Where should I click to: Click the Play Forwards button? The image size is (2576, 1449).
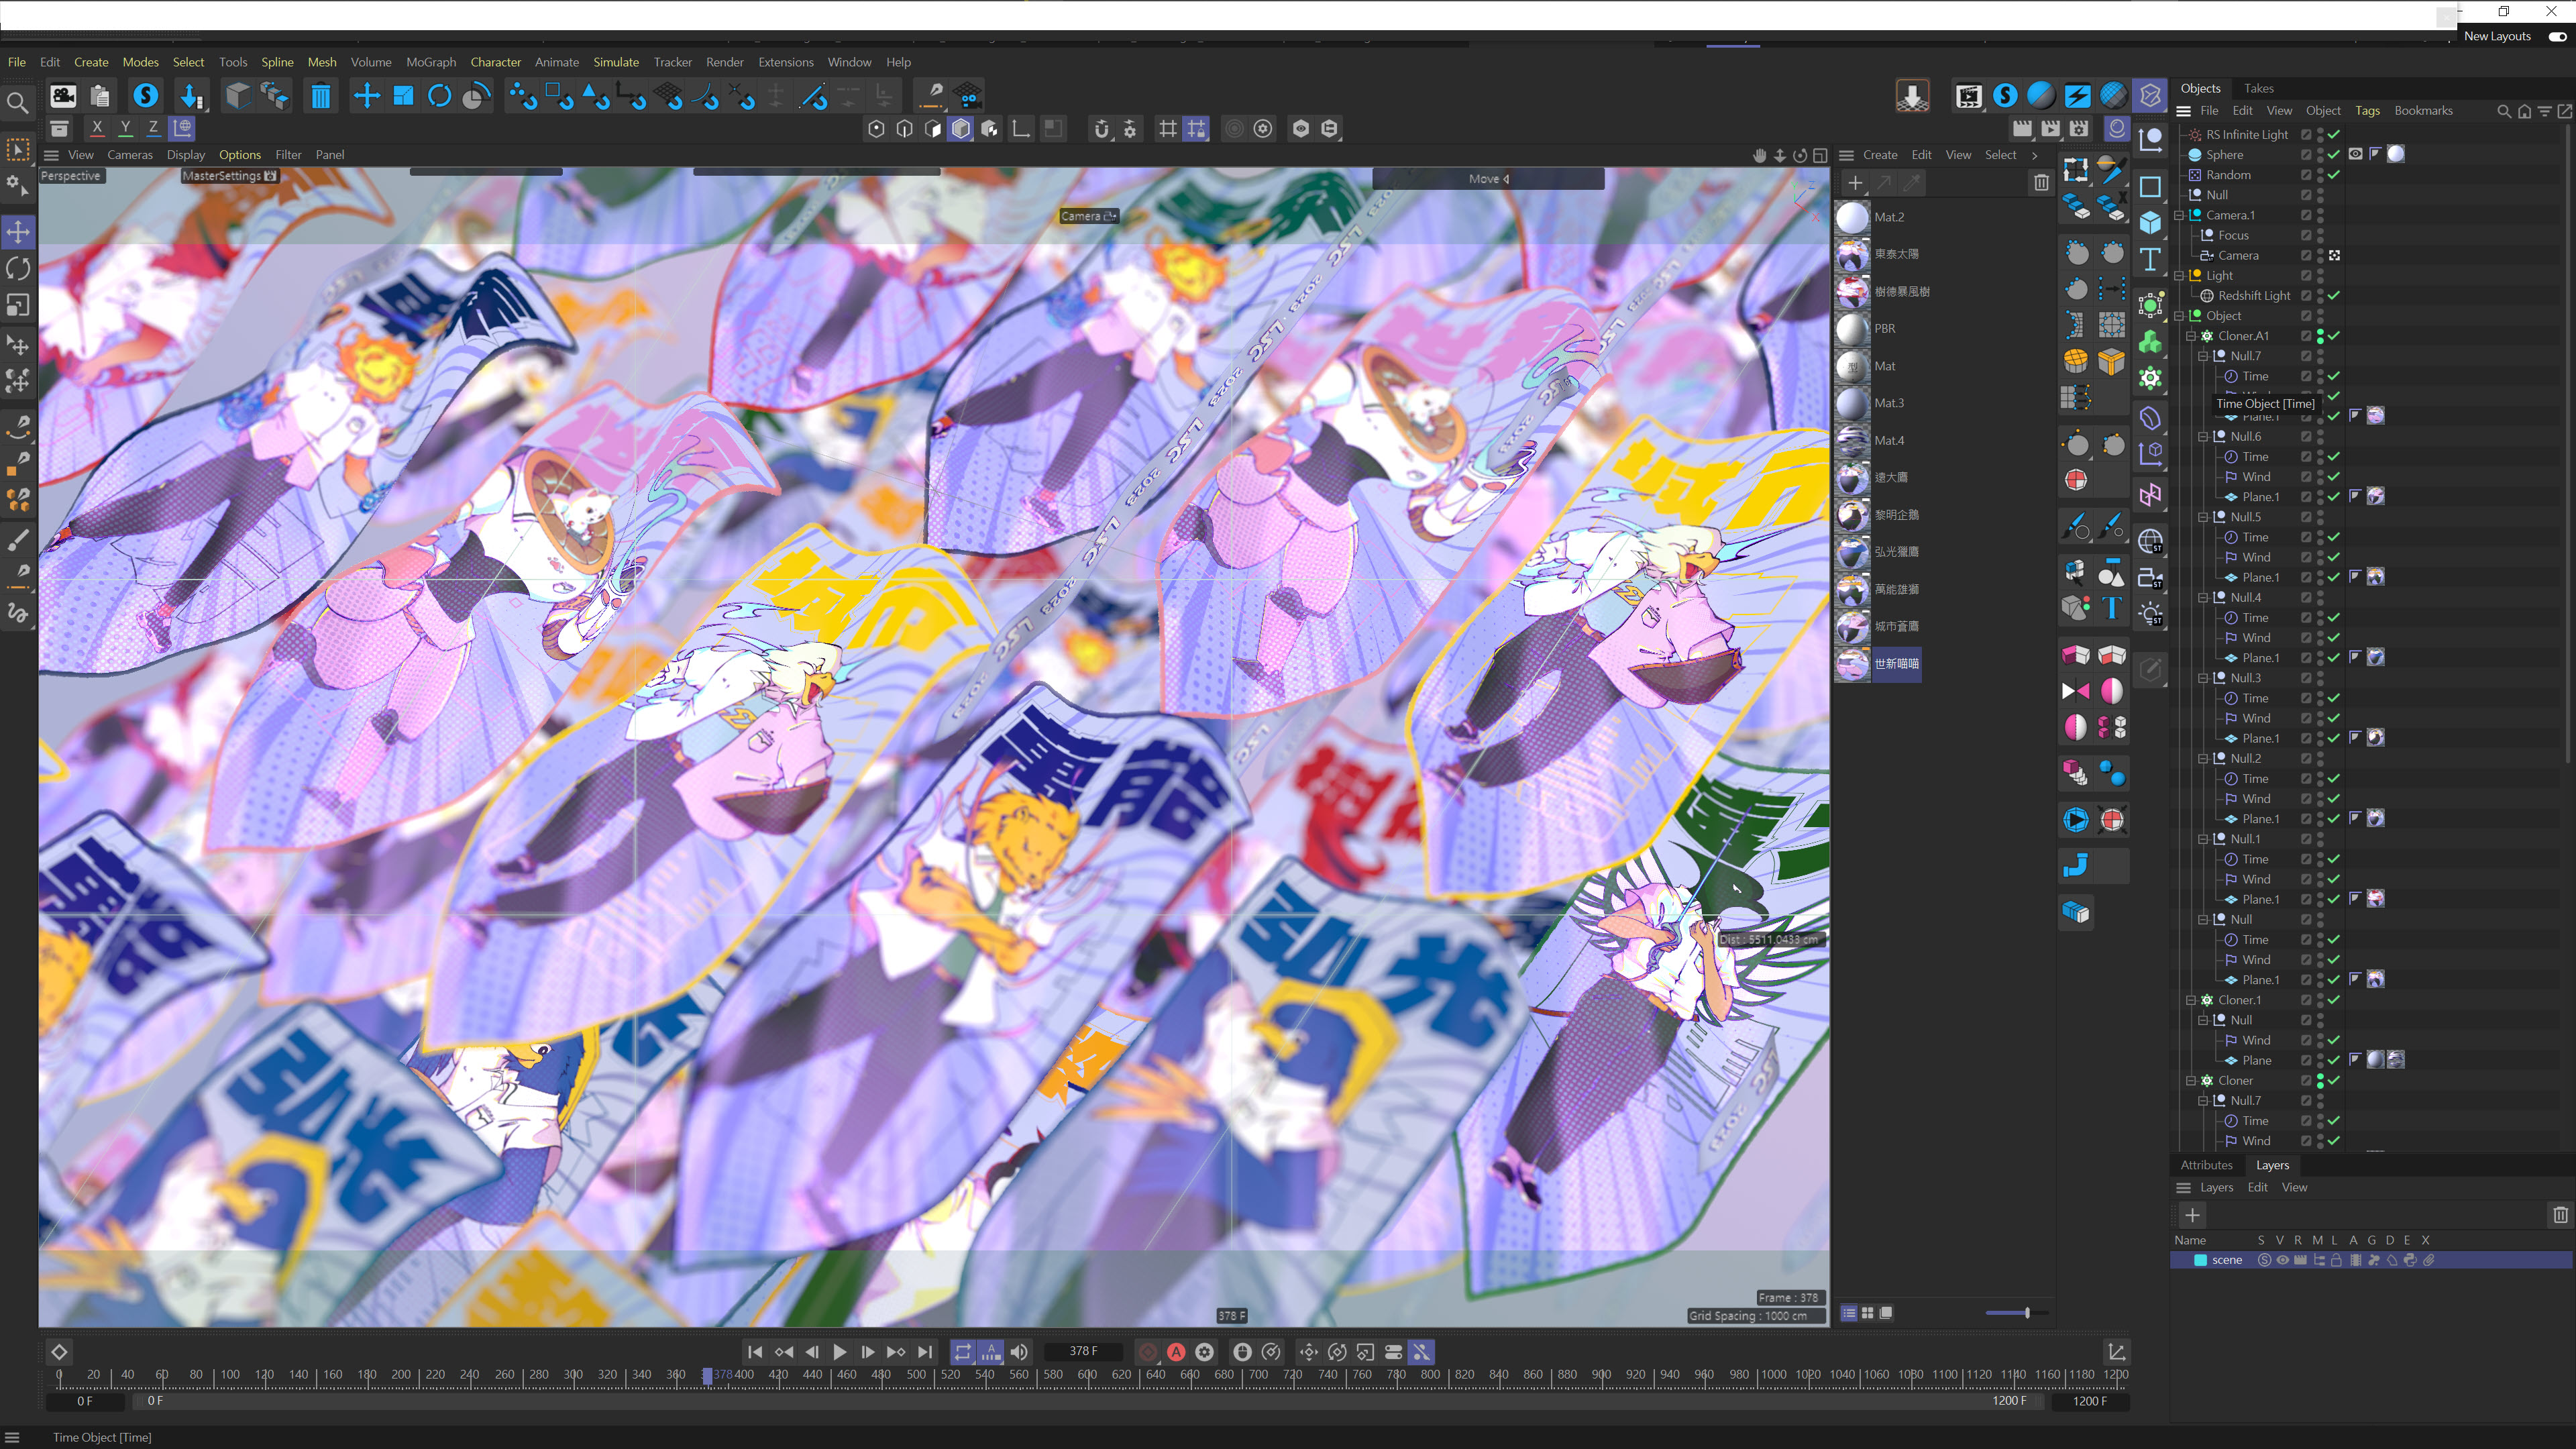click(x=840, y=1352)
